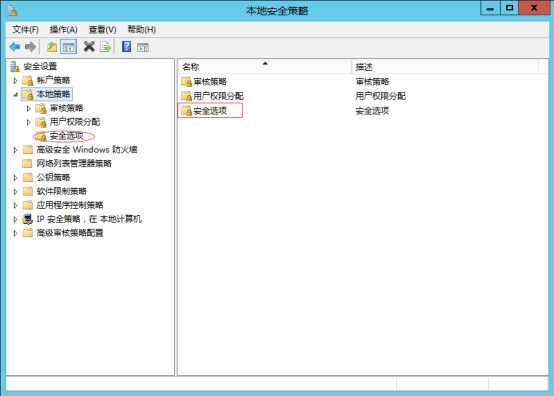Click the app icon in title bar
554x396 pixels.
pos(13,10)
